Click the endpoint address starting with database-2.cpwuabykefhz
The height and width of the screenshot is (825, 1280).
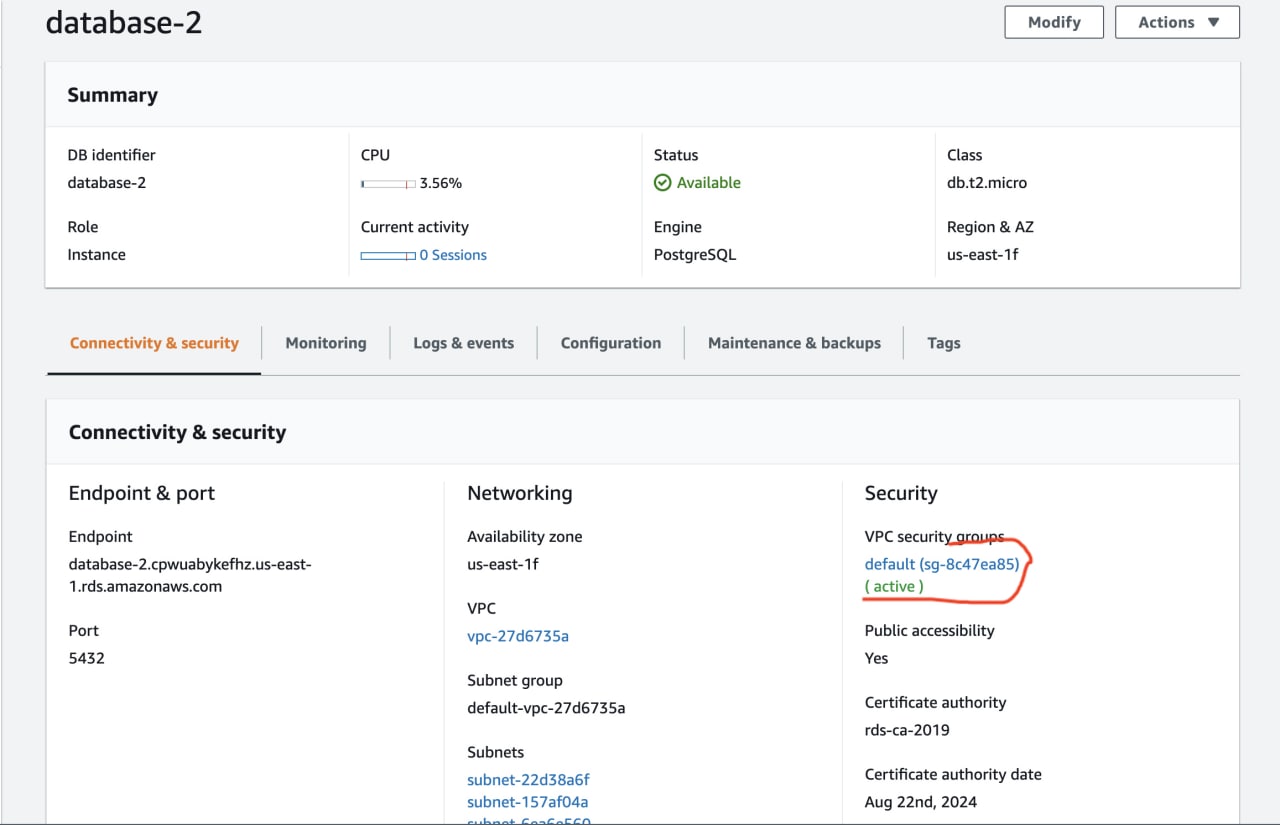coord(190,575)
